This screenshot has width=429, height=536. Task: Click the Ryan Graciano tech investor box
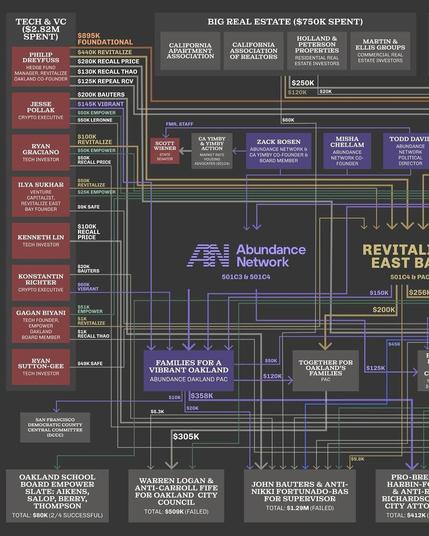[x=41, y=152]
